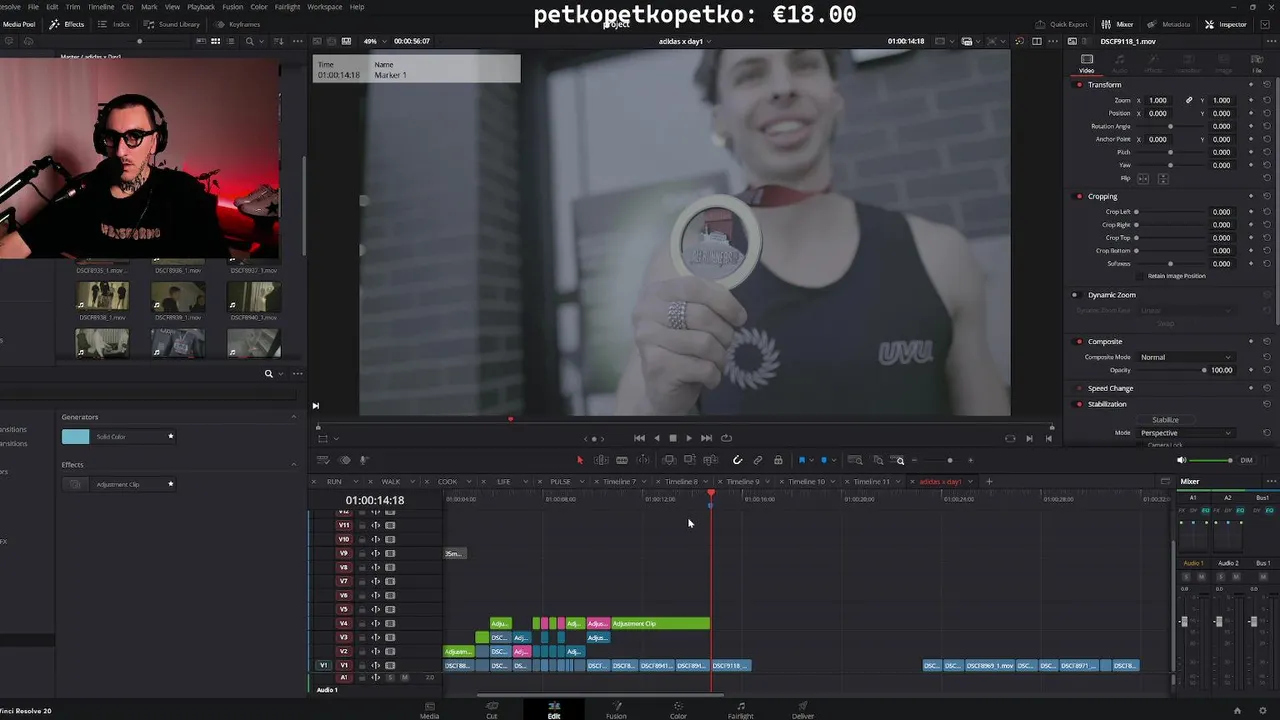Open the Composite Mode dropdown

(x=1186, y=357)
